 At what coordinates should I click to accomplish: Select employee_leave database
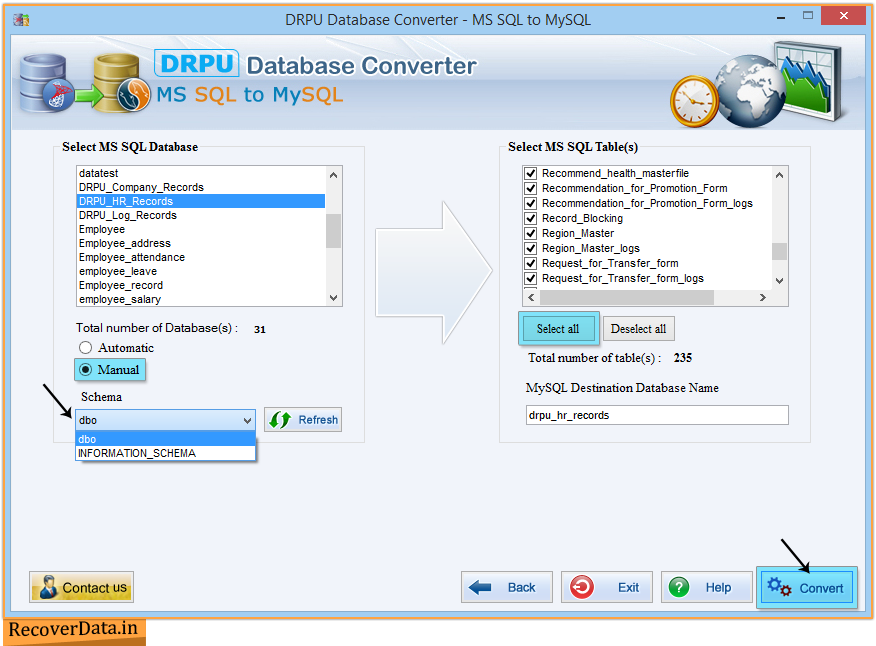(x=201, y=271)
